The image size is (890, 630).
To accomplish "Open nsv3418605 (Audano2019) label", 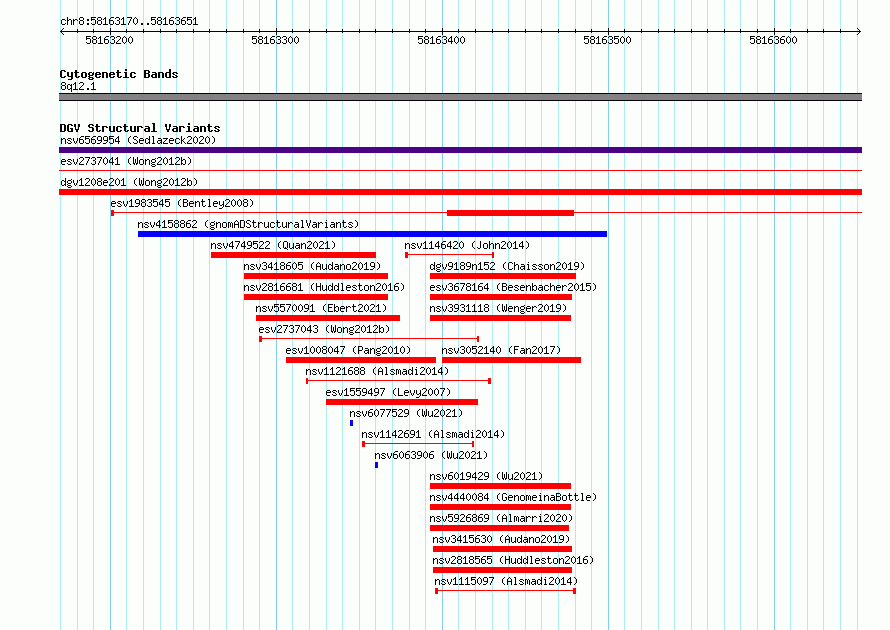I will click(312, 266).
